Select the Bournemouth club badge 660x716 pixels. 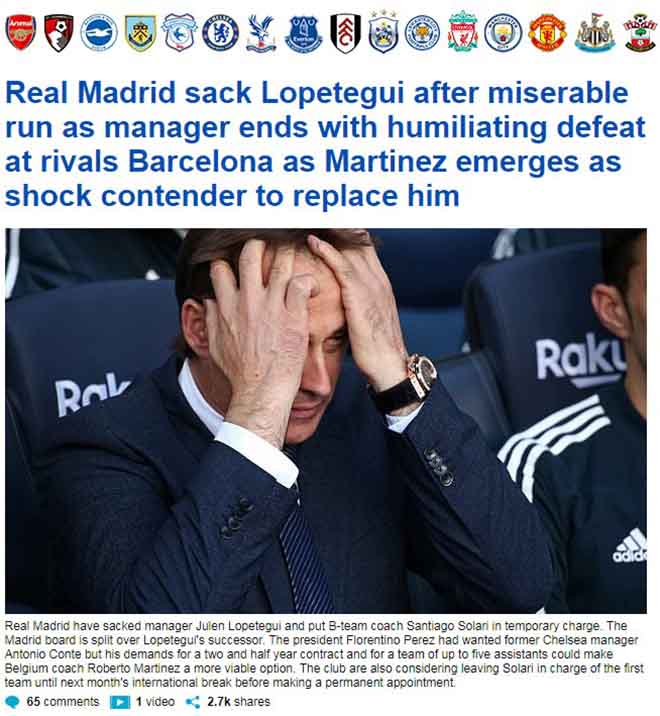[x=59, y=33]
